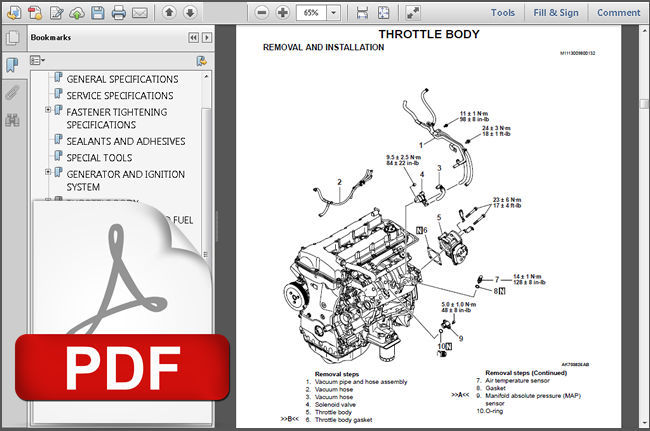Viewport: 650px width, 431px height.
Task: Send file by email envelope icon
Action: pyautogui.click(x=140, y=13)
